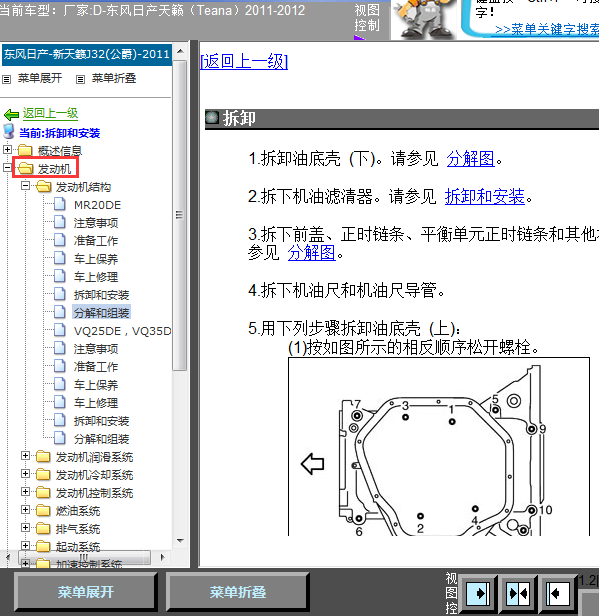599x616 pixels.
Task: Click the mechanic mascot image in header
Action: tap(424, 19)
